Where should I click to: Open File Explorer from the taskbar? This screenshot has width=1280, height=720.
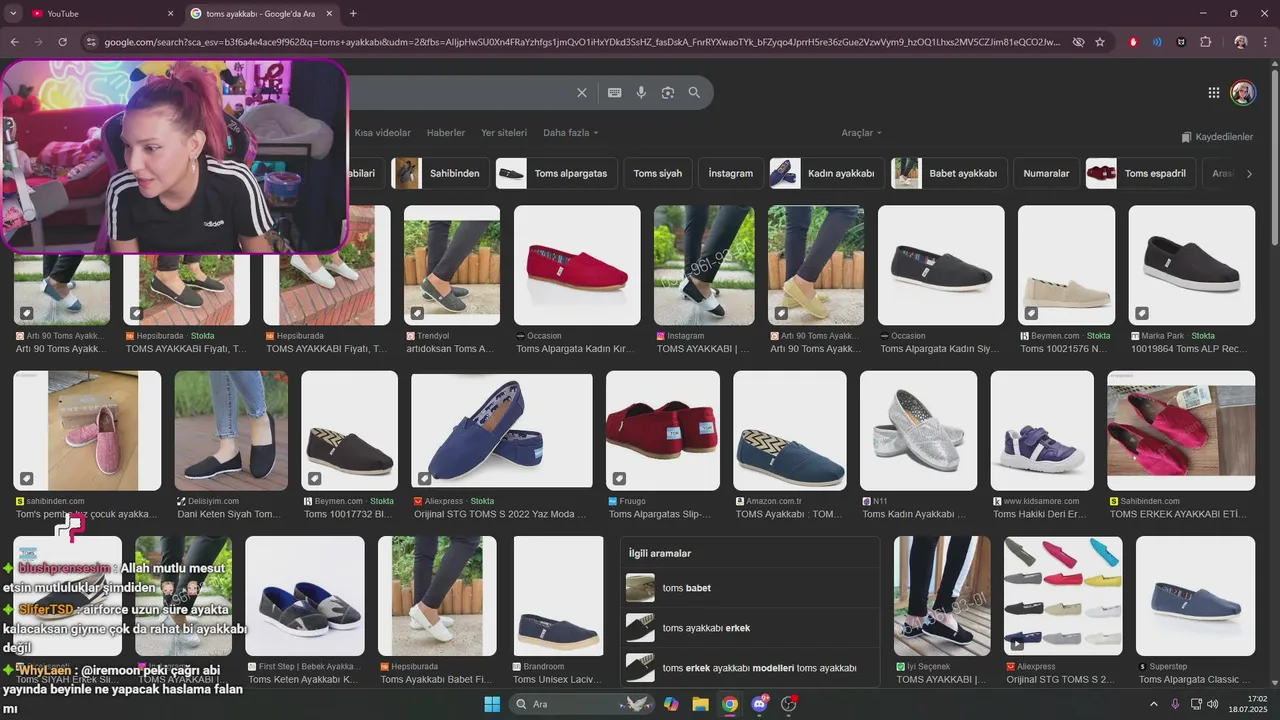[700, 704]
